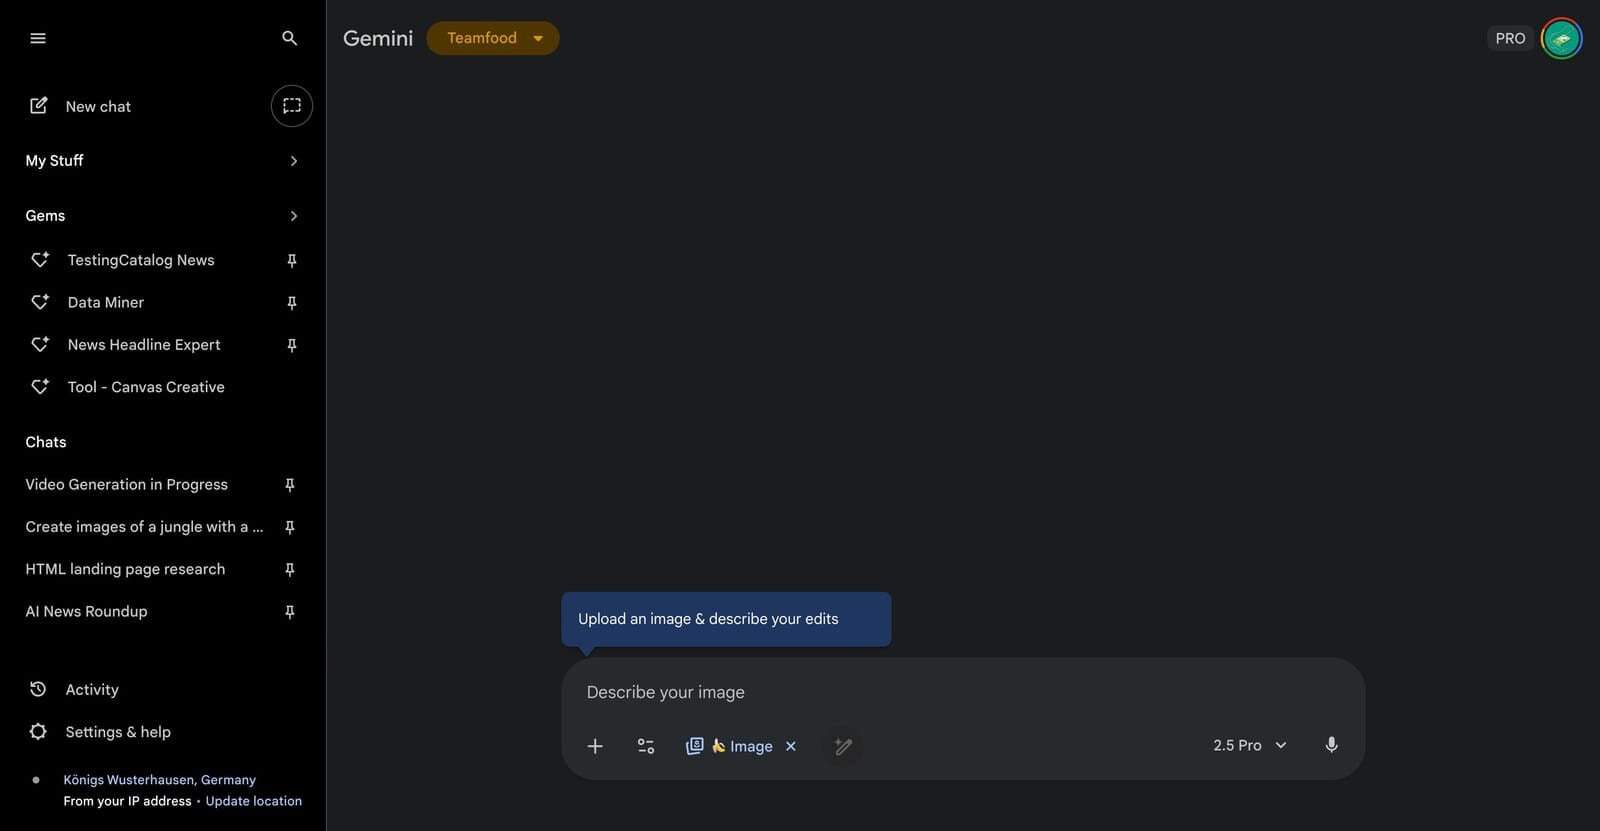Open the 2.5 Pro model selector
The width and height of the screenshot is (1600, 831).
click(1248, 745)
